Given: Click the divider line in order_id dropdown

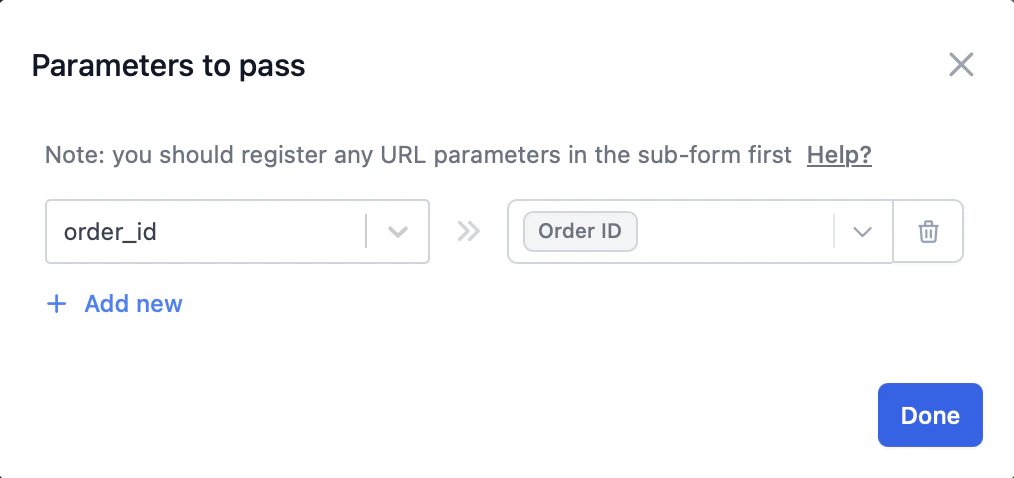Looking at the screenshot, I should [366, 232].
